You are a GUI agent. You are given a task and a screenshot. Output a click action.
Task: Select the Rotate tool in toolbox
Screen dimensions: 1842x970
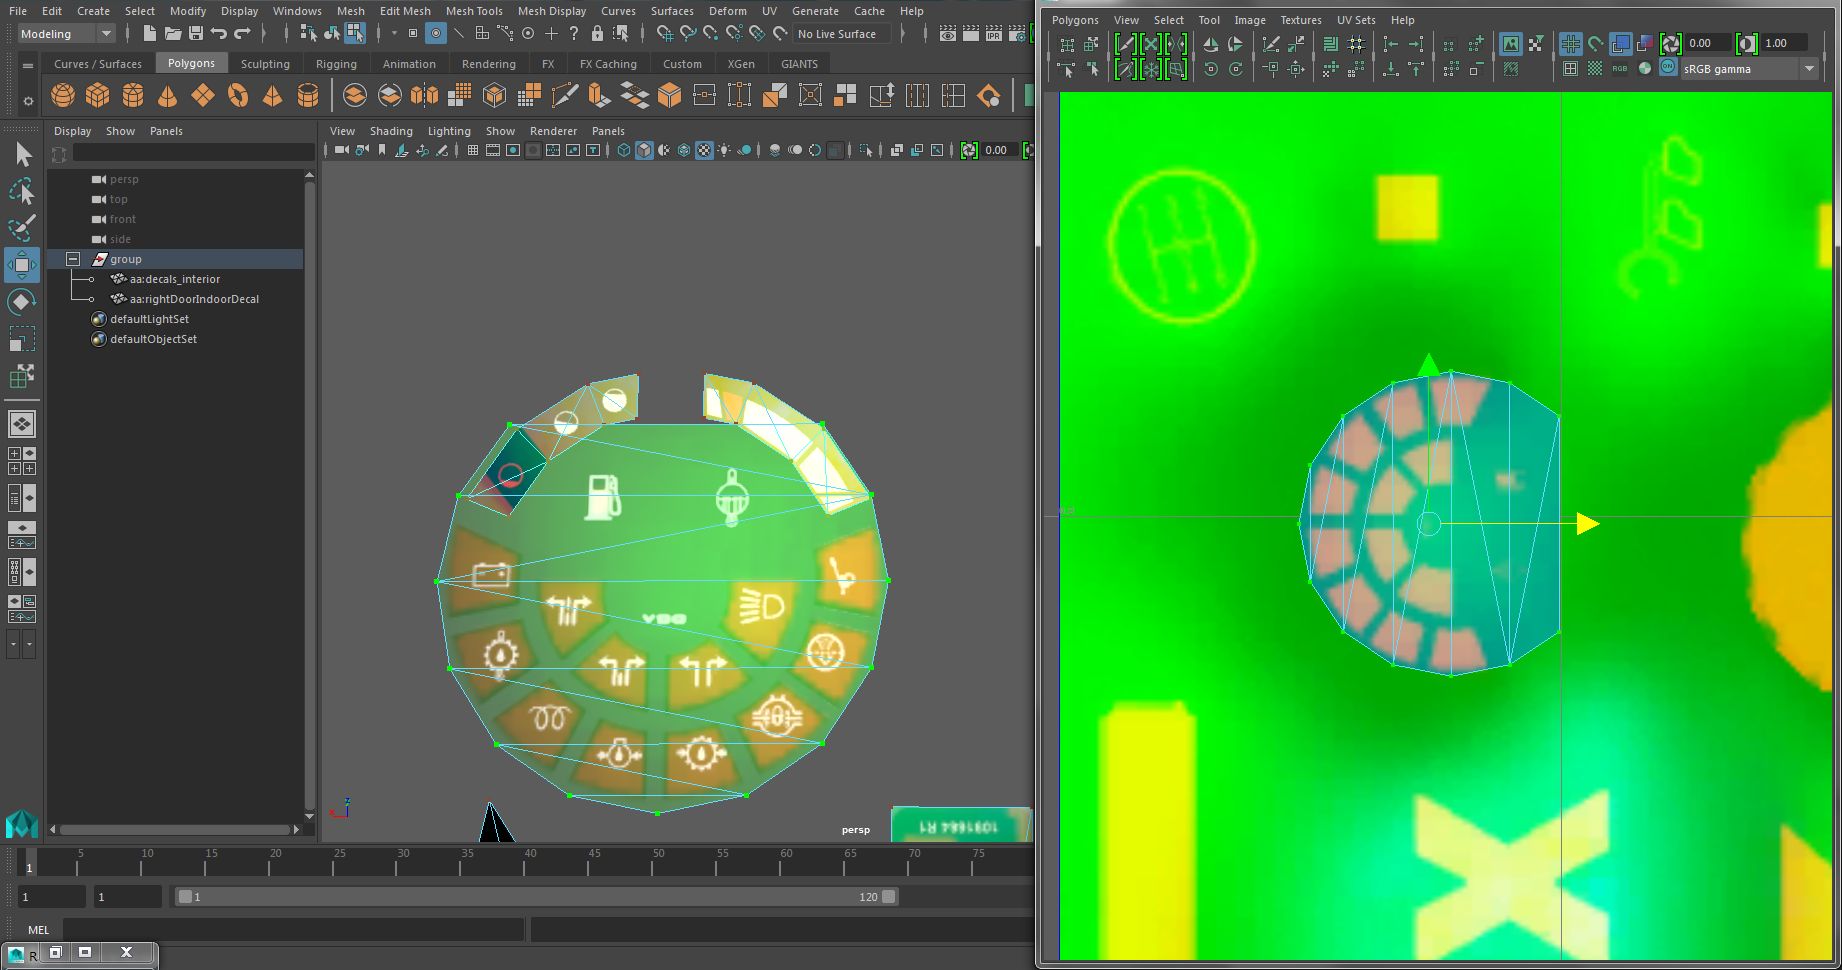click(x=21, y=302)
